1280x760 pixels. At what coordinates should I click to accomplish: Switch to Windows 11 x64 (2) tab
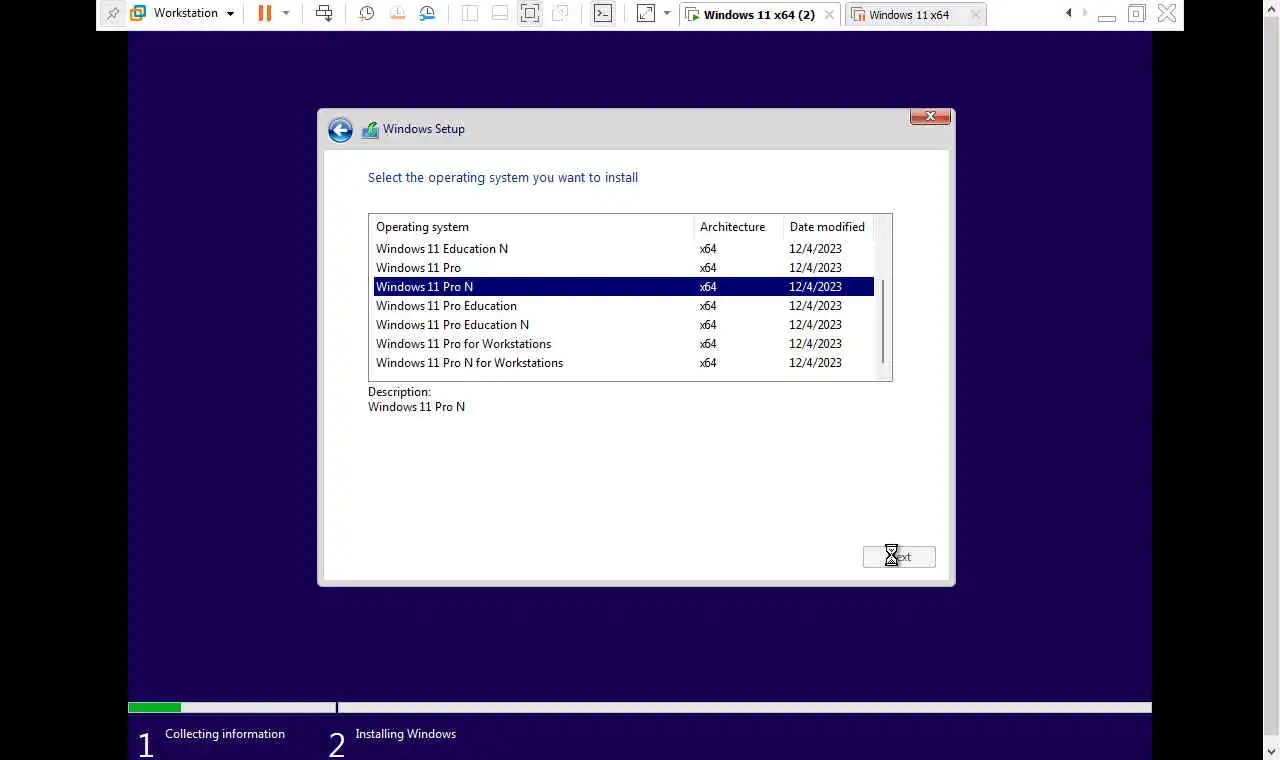(x=759, y=15)
